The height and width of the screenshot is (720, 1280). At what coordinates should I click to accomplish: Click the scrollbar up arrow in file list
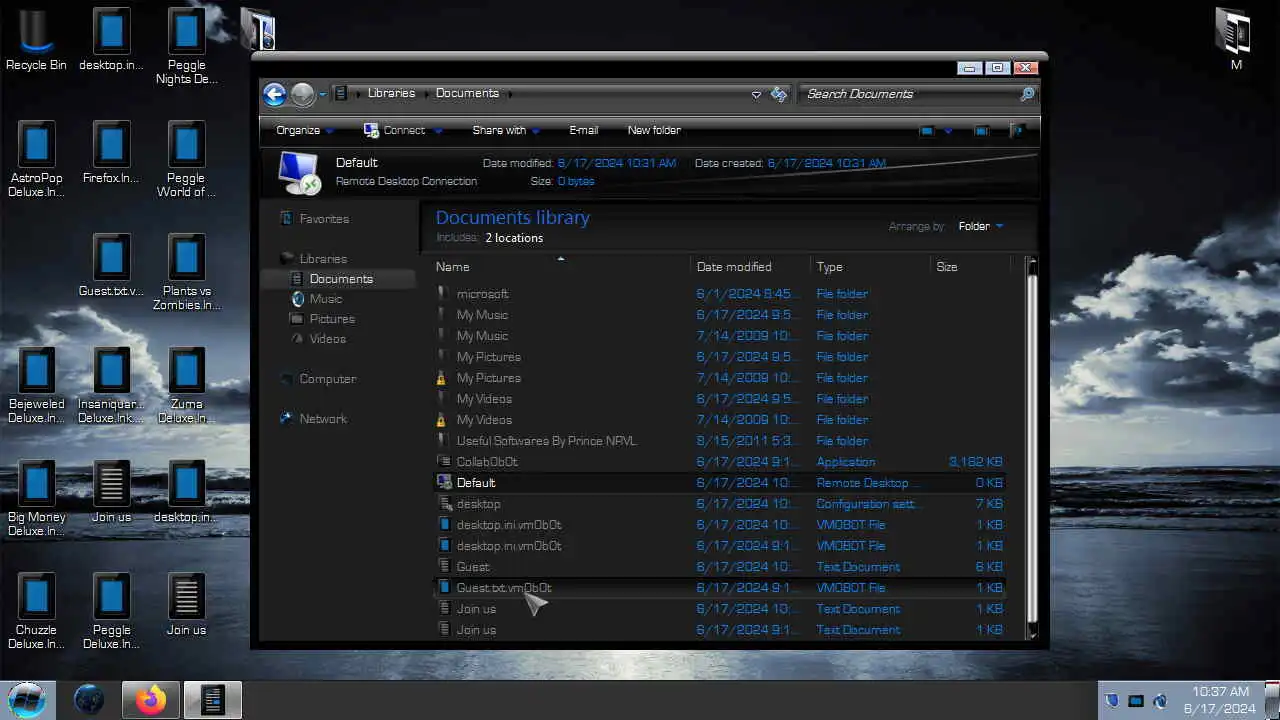(1031, 264)
